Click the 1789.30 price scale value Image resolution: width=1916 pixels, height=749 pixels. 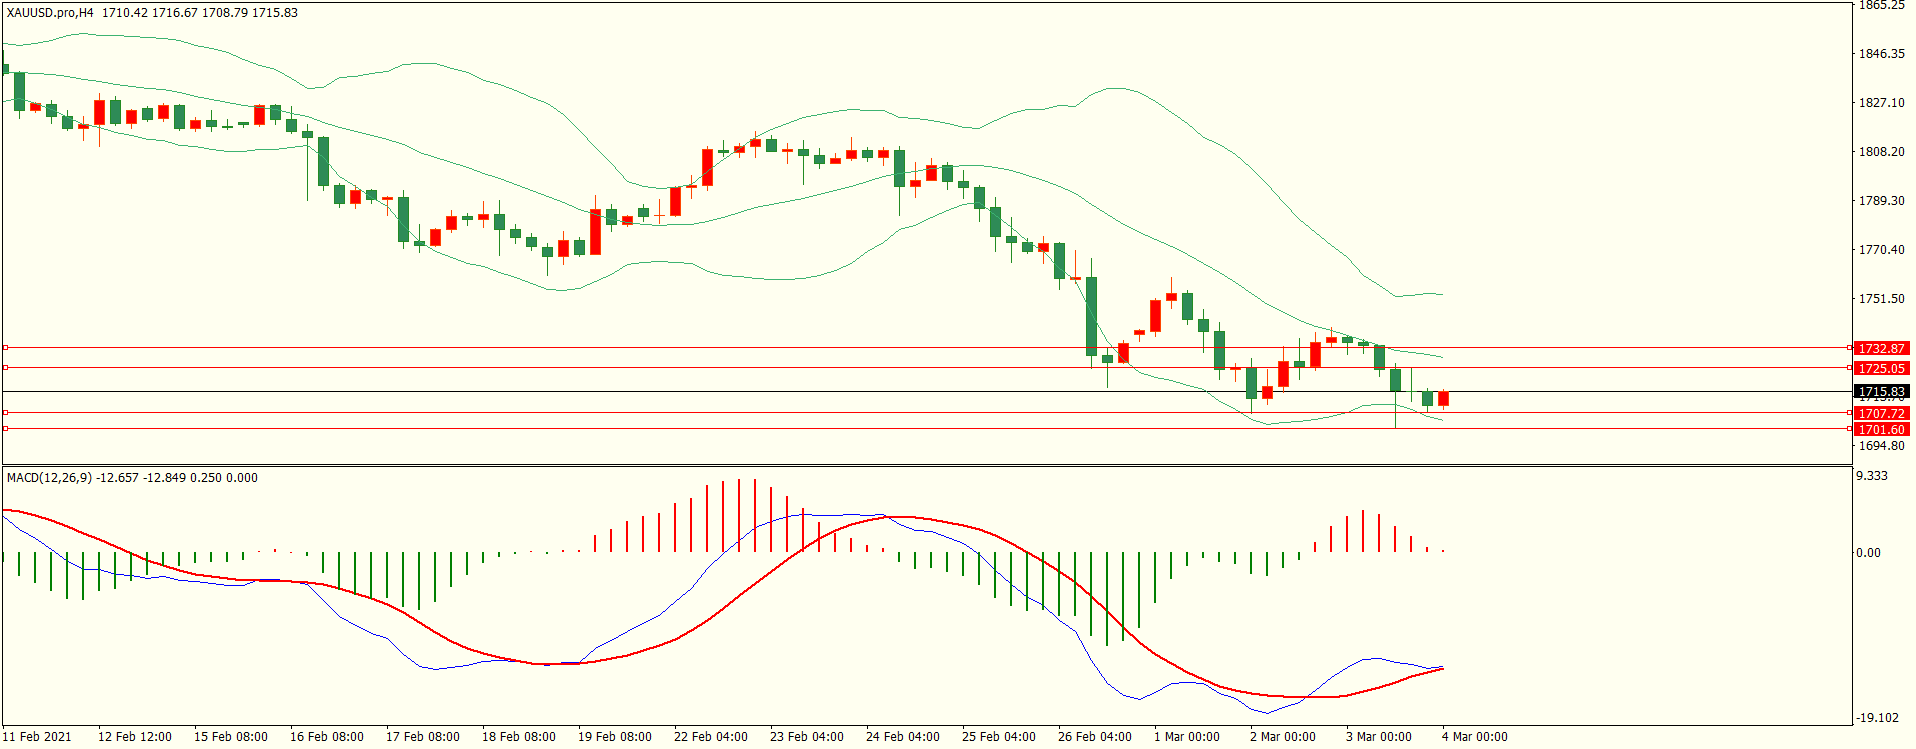coord(1881,201)
